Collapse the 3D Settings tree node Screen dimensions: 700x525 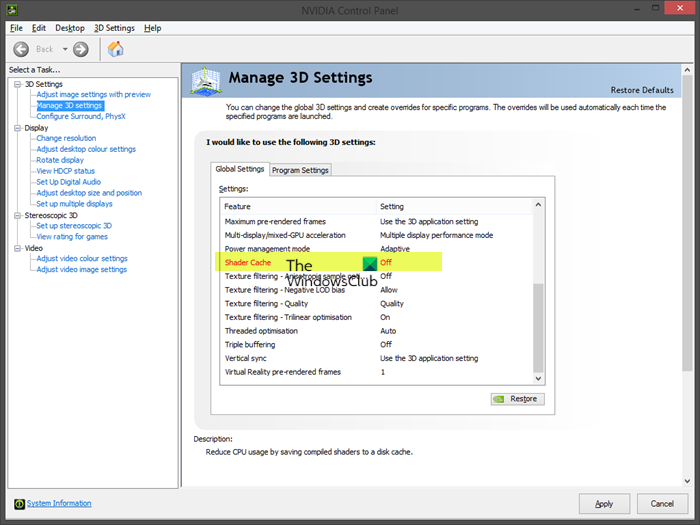(17, 84)
